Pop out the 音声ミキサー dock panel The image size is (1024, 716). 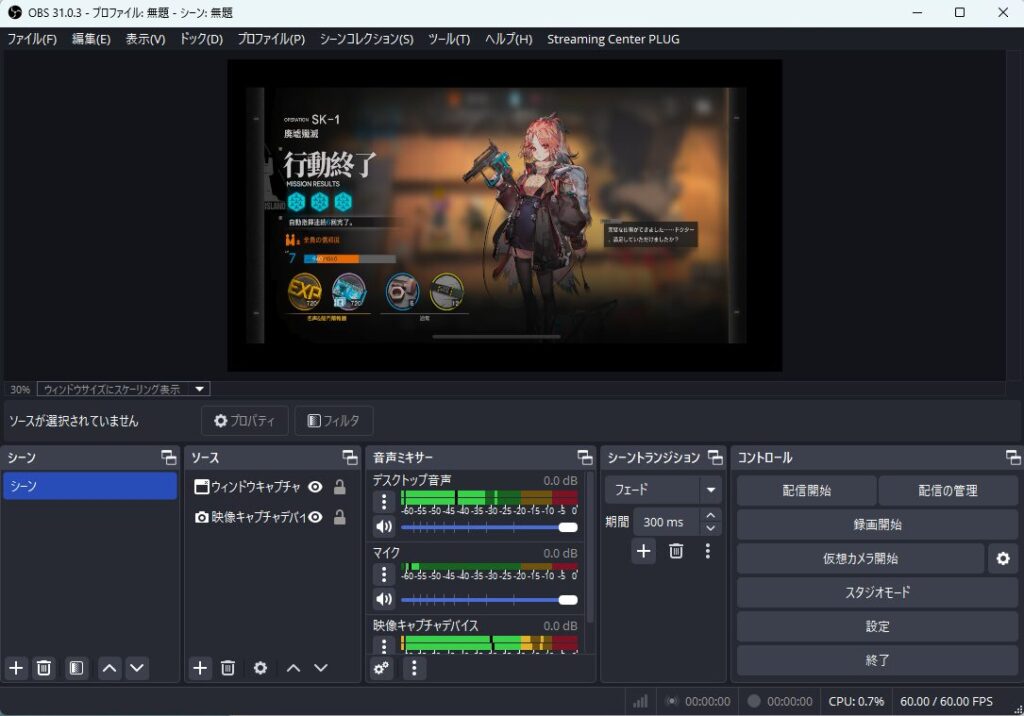[x=585, y=457]
